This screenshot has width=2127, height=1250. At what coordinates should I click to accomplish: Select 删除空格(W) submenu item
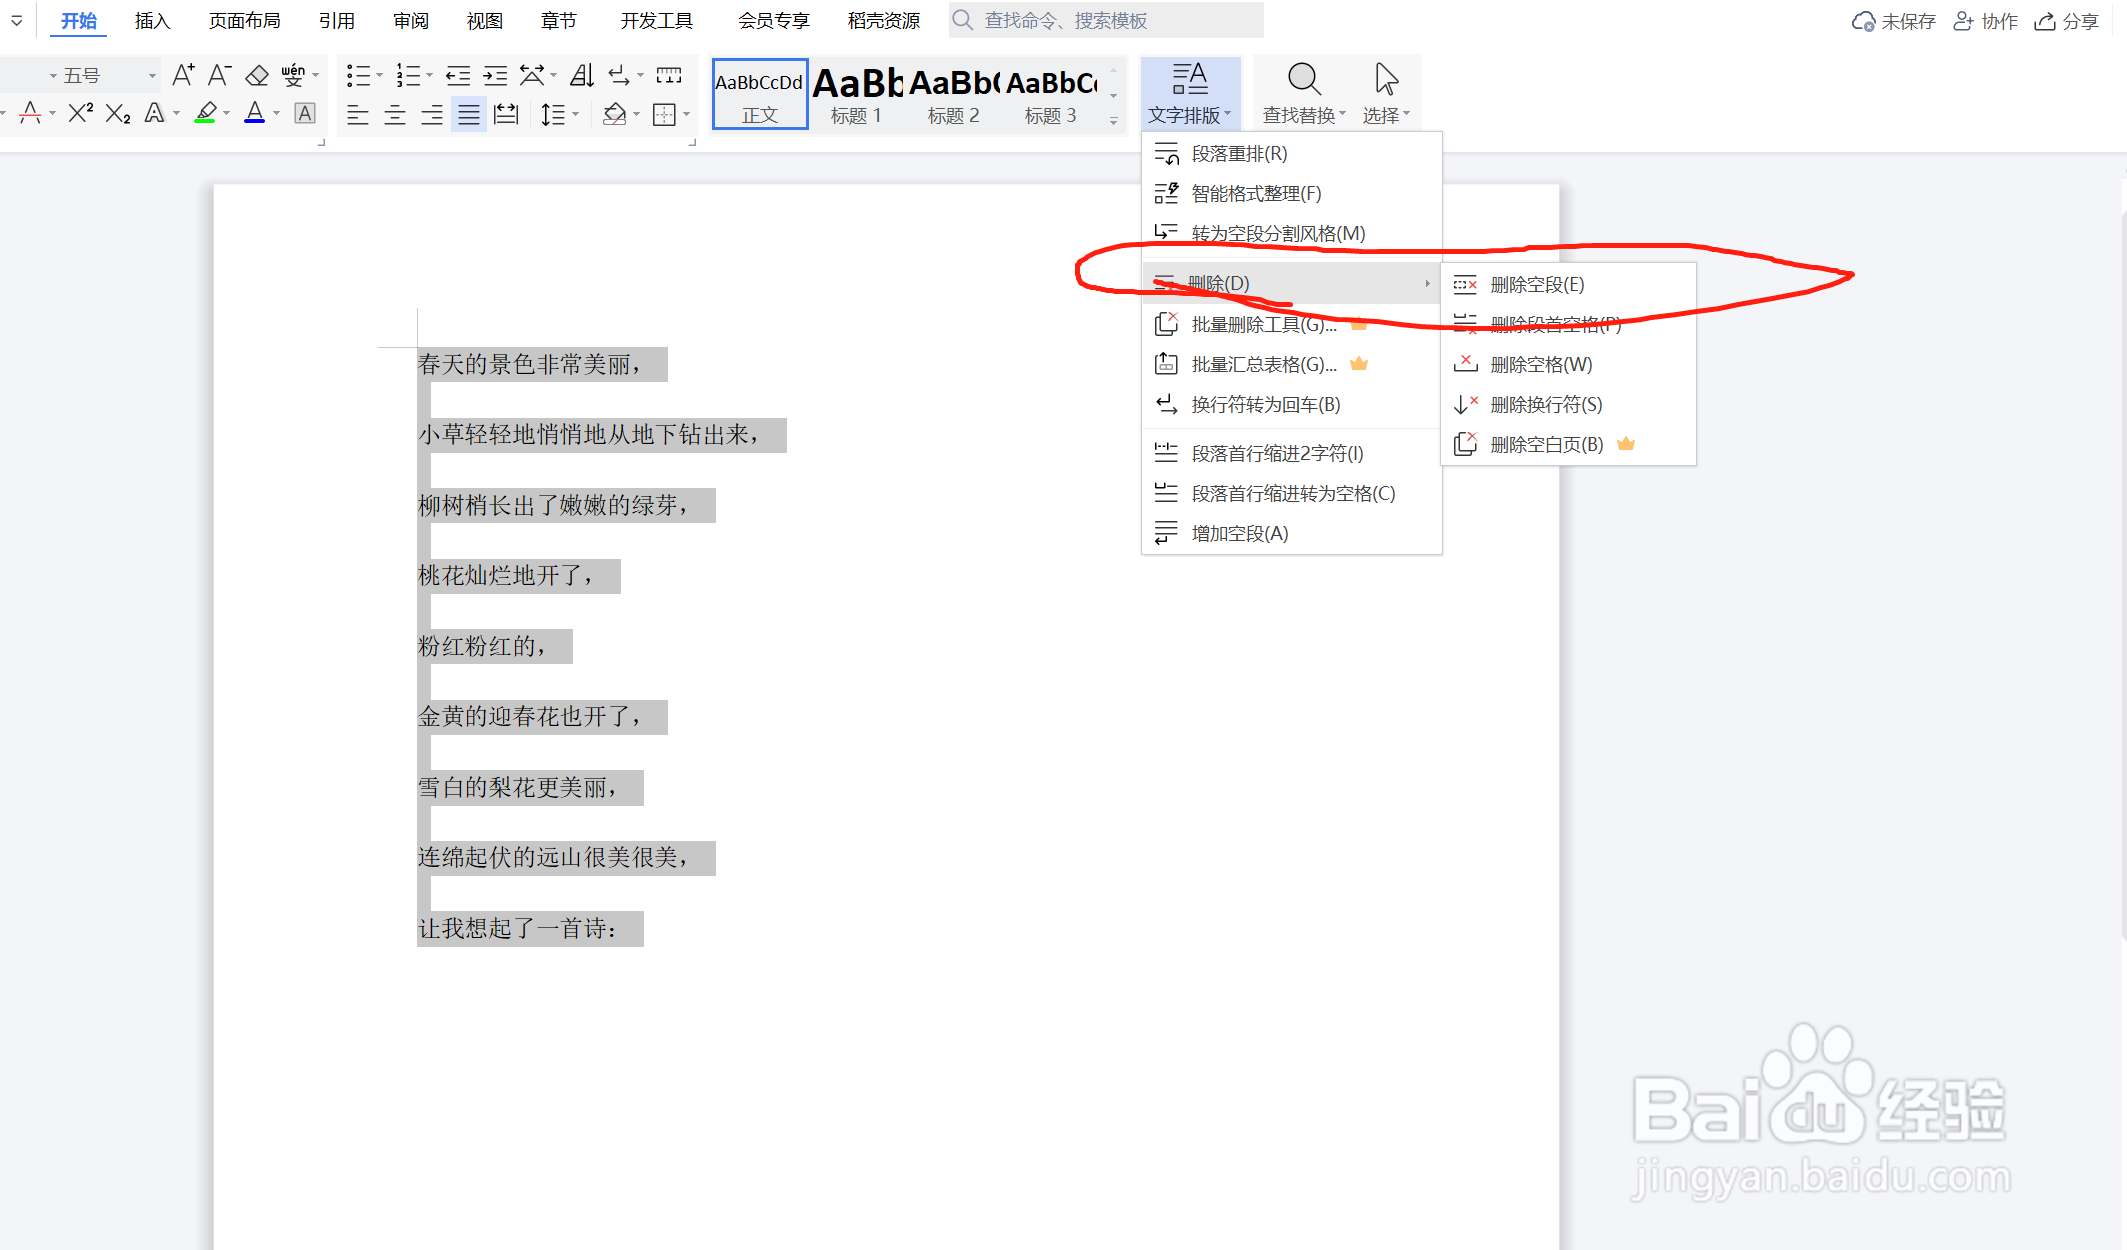(1568, 365)
